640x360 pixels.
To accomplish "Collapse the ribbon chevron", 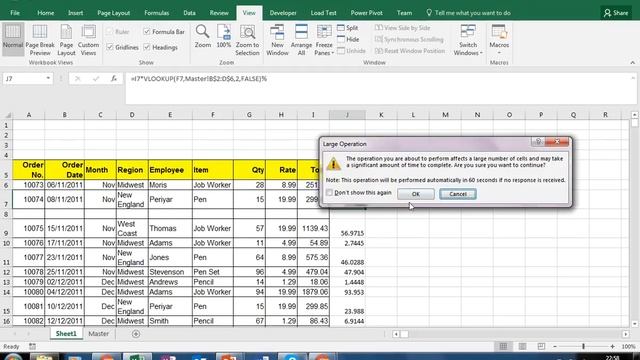I will 632,62.
